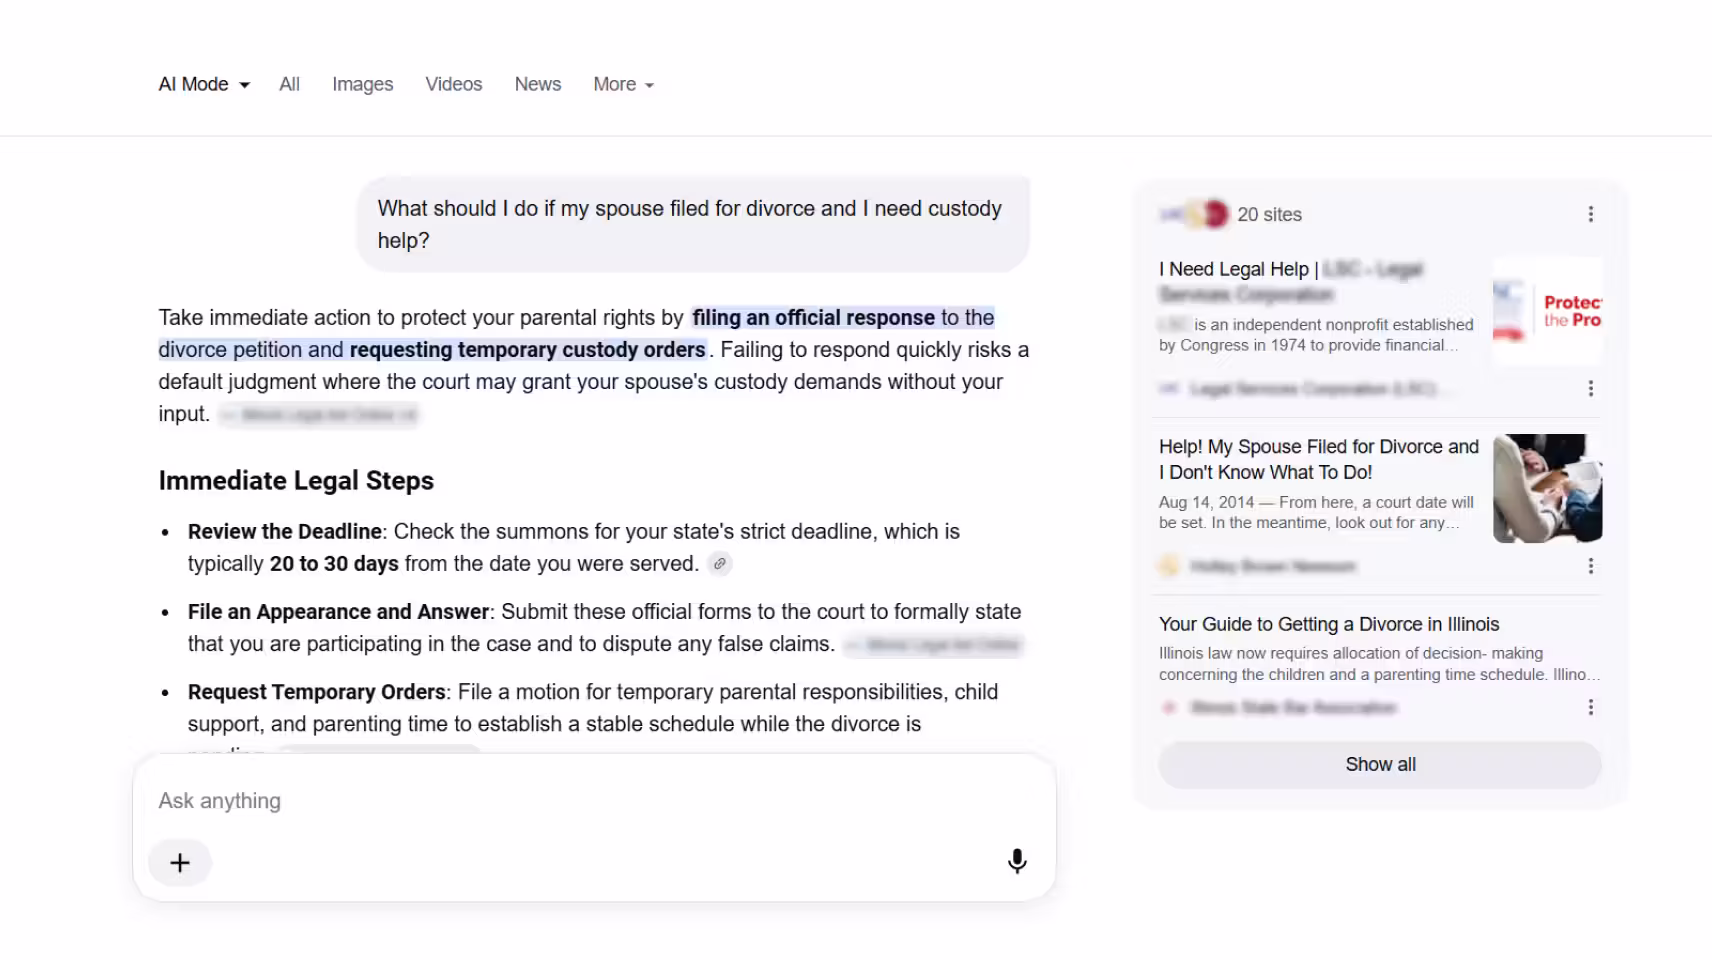The image size is (1712, 960).
Task: Expand the More menu
Action: 623,85
